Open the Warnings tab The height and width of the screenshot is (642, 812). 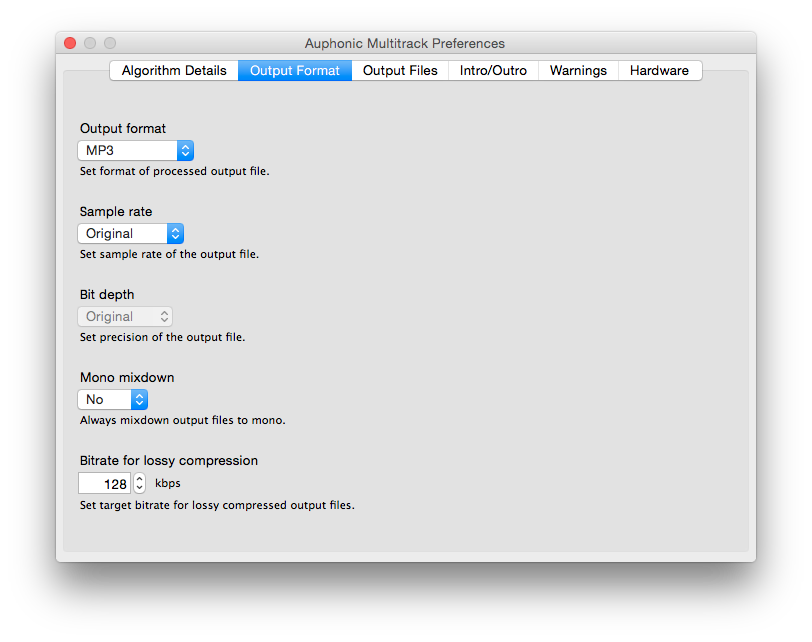(x=578, y=70)
